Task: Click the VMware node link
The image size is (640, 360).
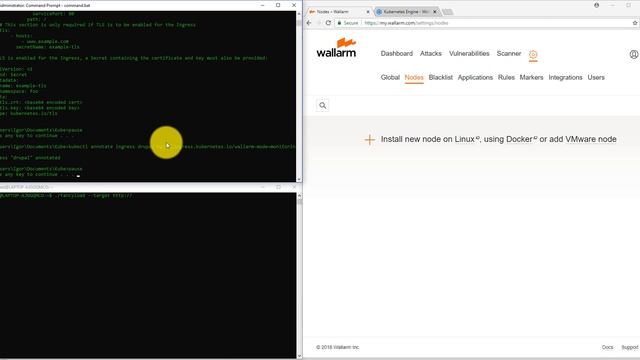Action: point(591,139)
